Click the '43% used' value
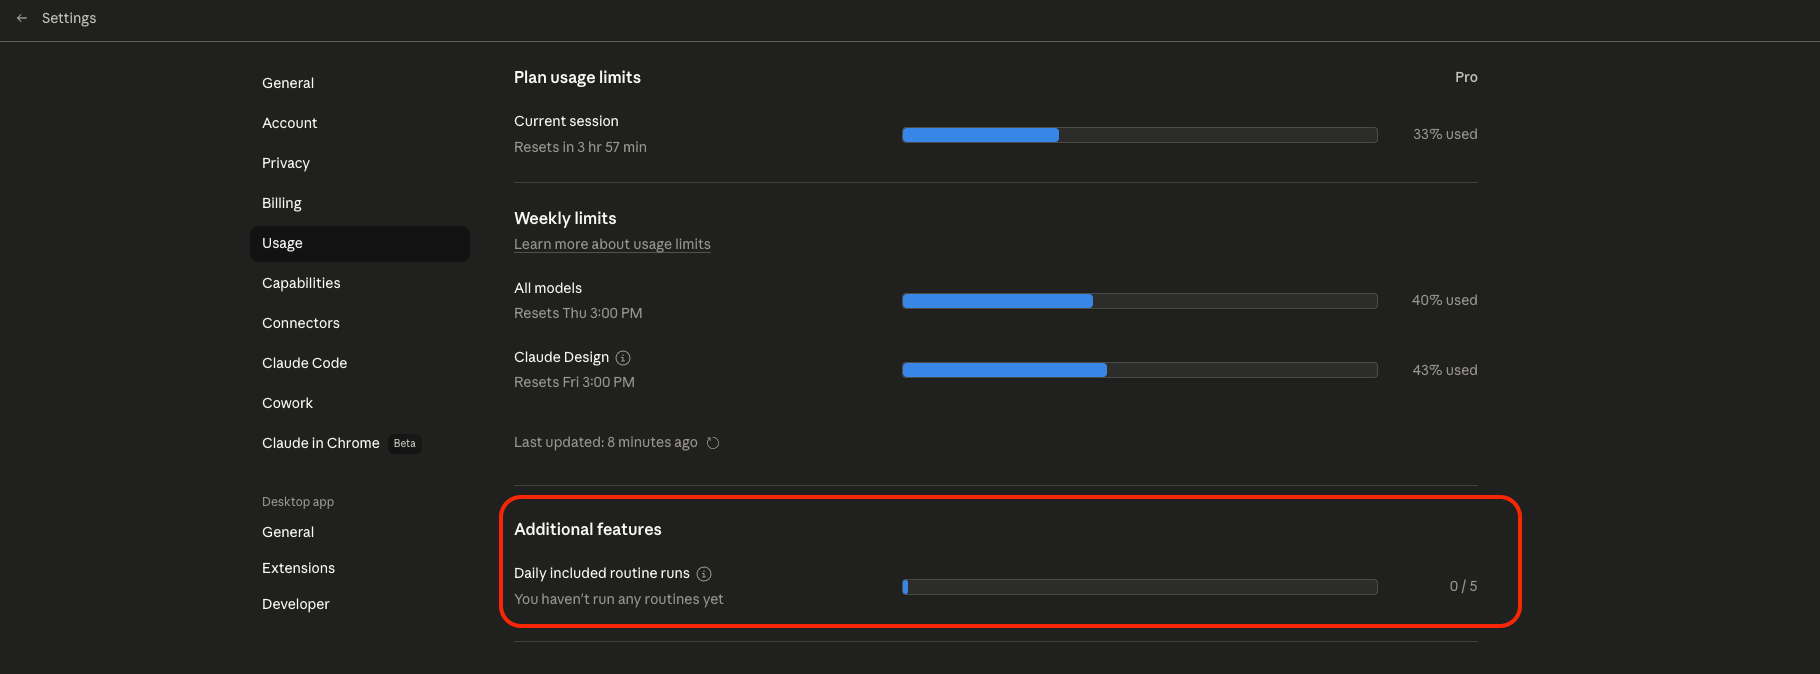The height and width of the screenshot is (674, 1820). click(x=1445, y=370)
